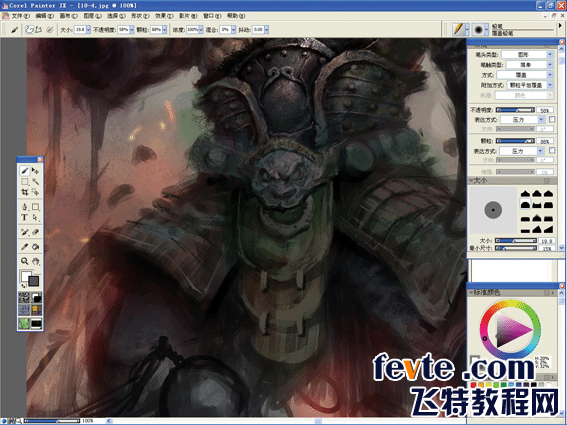Select the Magic Wand tool
This screenshot has height=425, width=567.
coord(35,181)
